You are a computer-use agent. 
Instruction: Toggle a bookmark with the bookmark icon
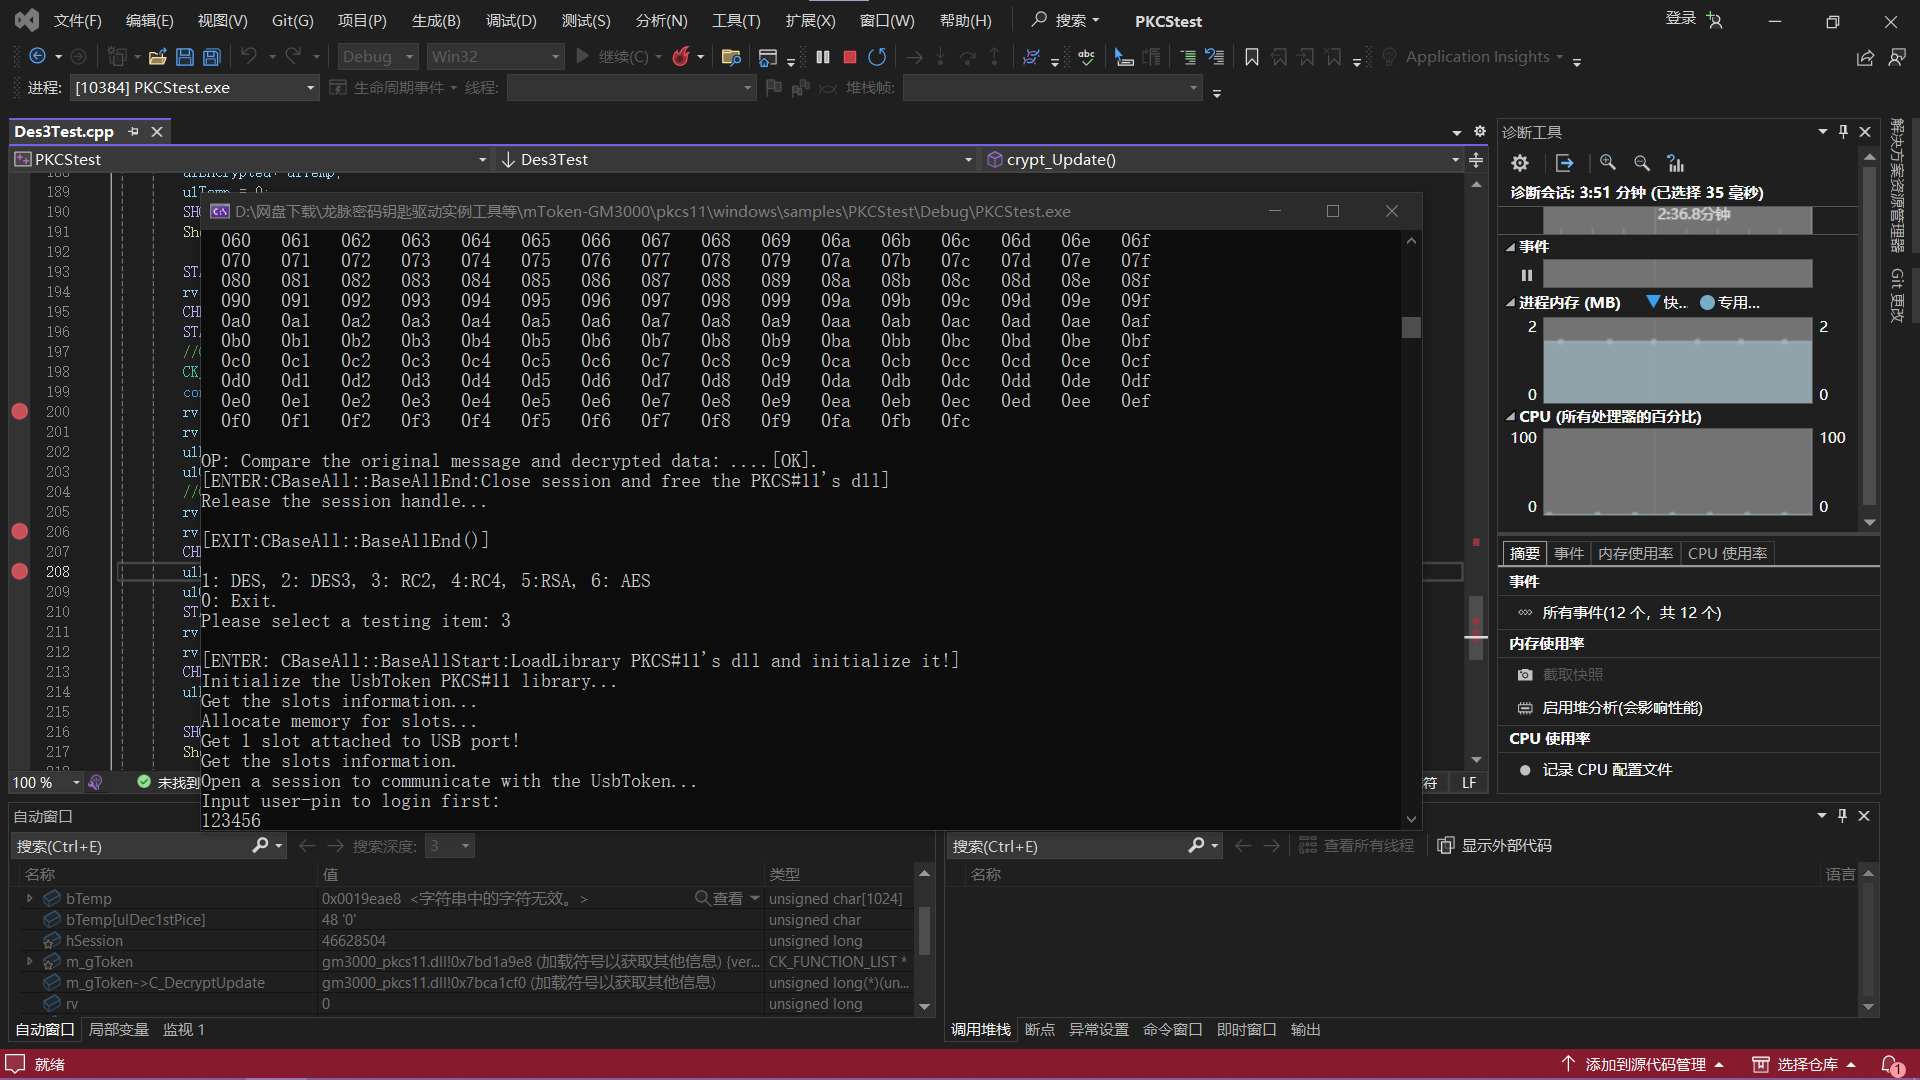1251,57
